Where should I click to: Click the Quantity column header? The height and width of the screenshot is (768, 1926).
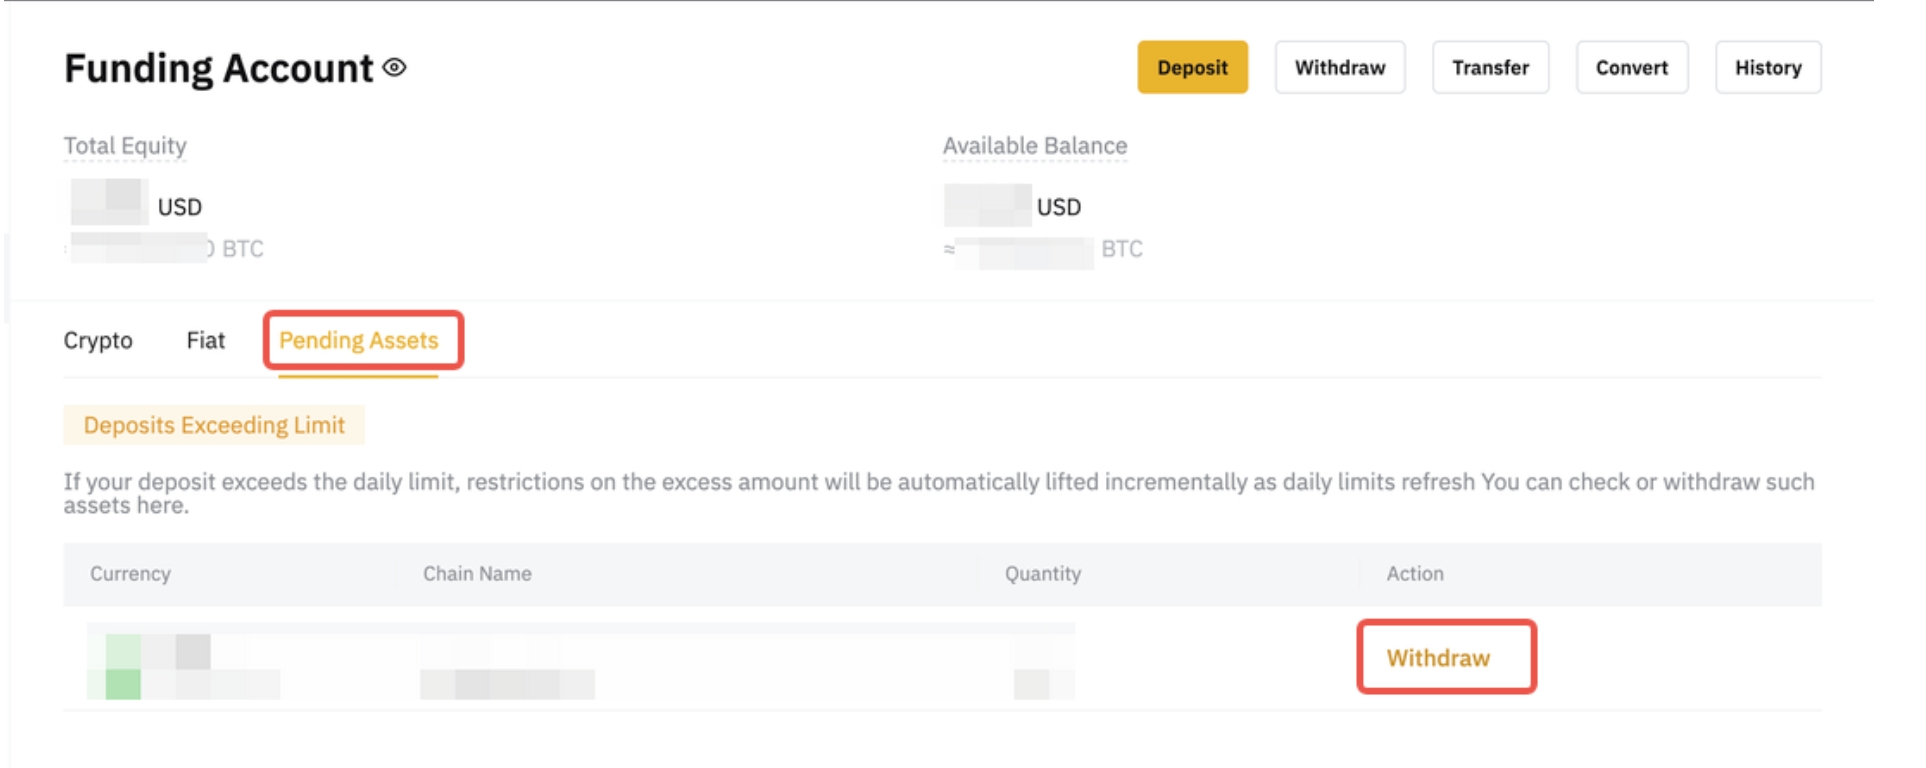pyautogui.click(x=1043, y=574)
